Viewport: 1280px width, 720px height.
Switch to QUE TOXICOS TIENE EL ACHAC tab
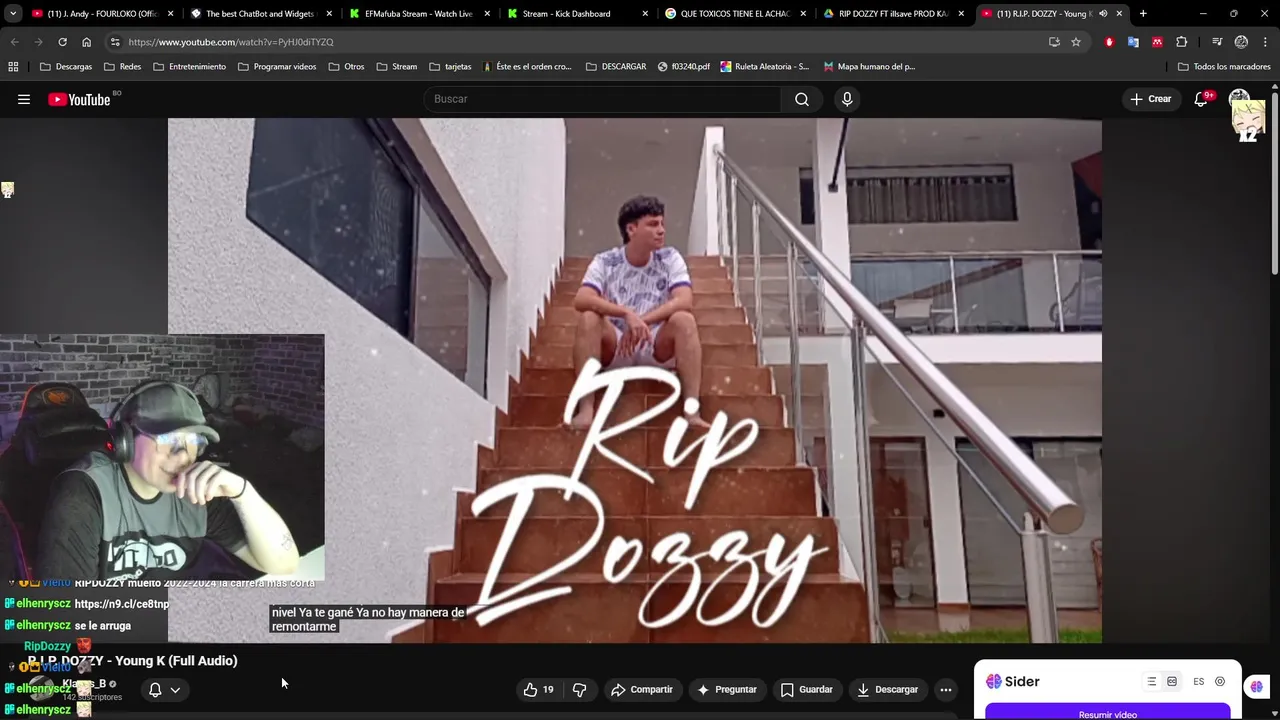tap(735, 14)
